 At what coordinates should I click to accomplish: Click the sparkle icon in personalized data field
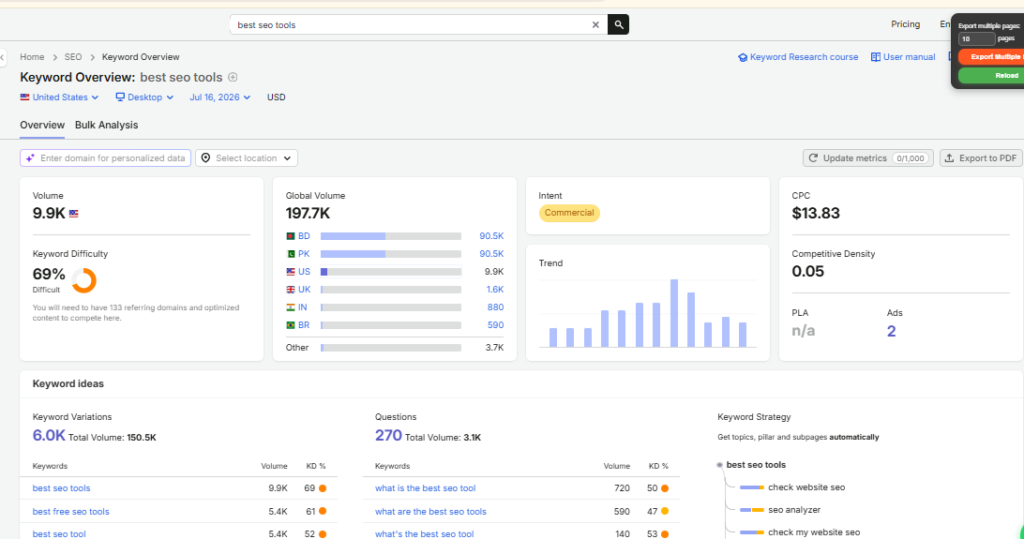click(30, 158)
